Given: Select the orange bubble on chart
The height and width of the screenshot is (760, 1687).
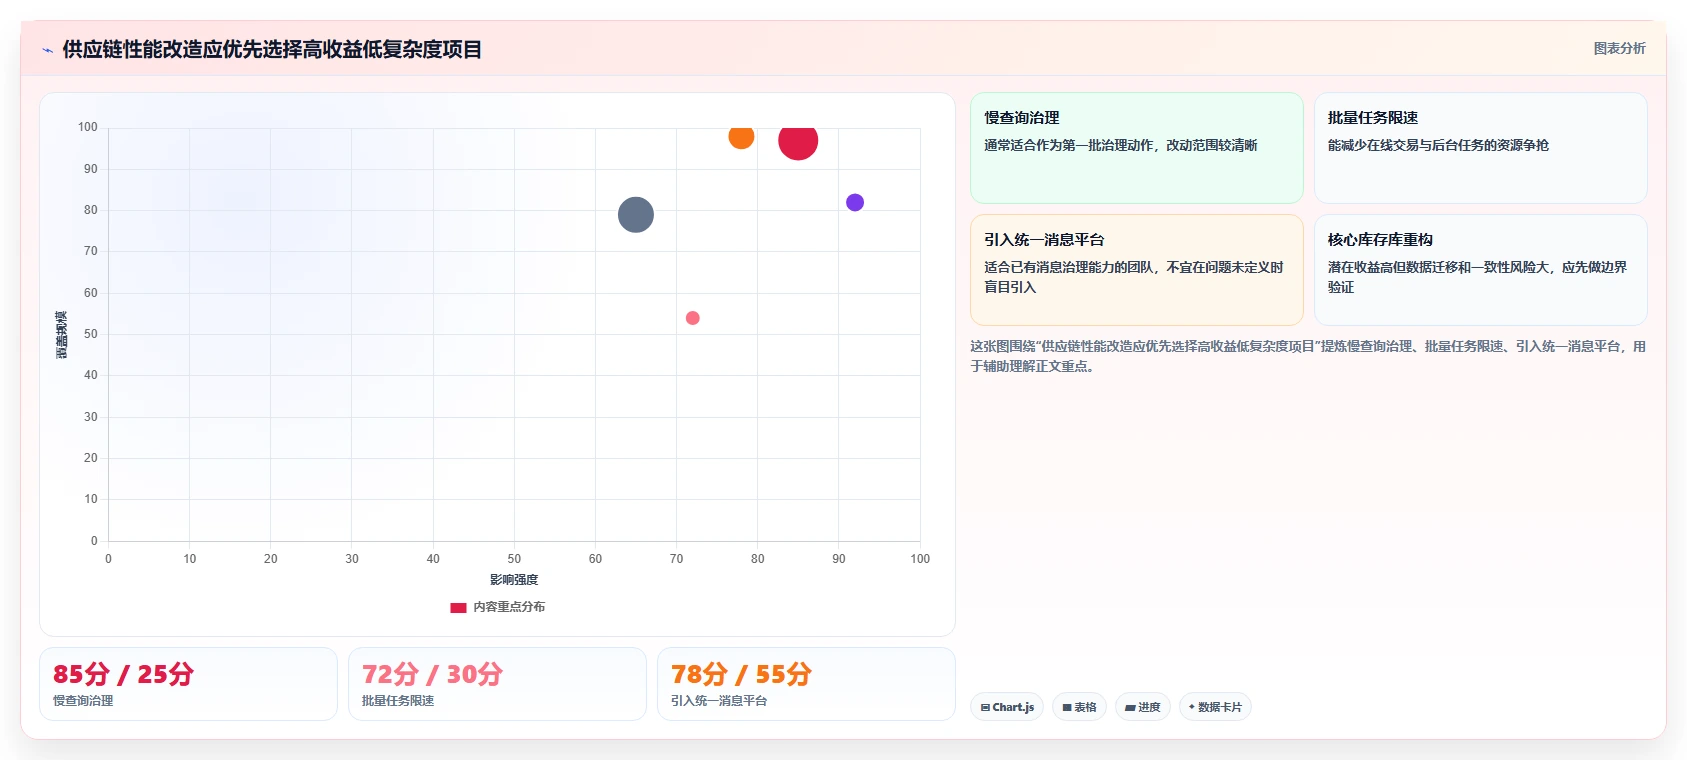Looking at the screenshot, I should coord(741,136).
